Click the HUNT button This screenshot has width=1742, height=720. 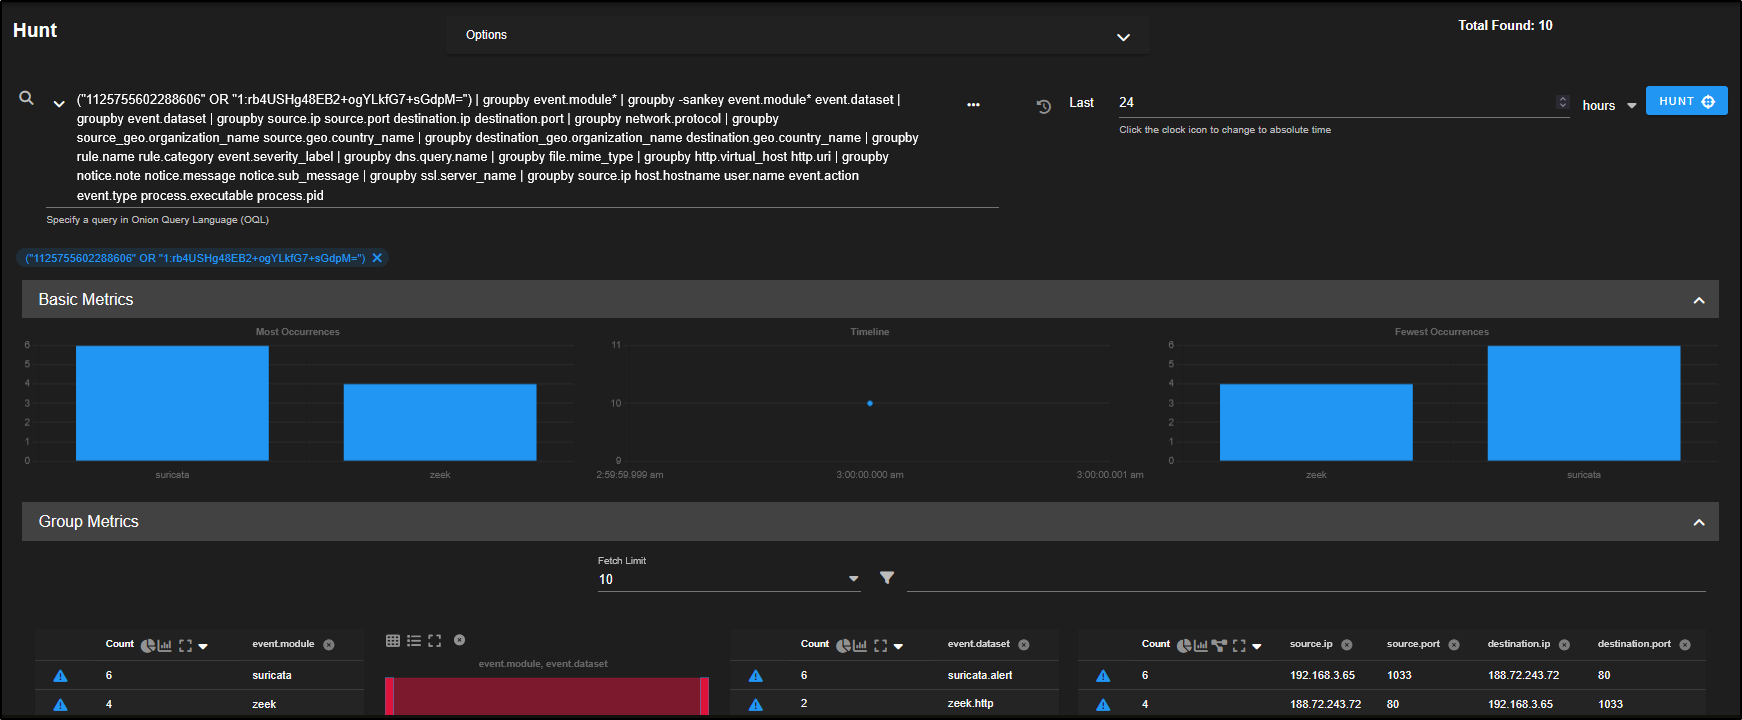click(1686, 101)
